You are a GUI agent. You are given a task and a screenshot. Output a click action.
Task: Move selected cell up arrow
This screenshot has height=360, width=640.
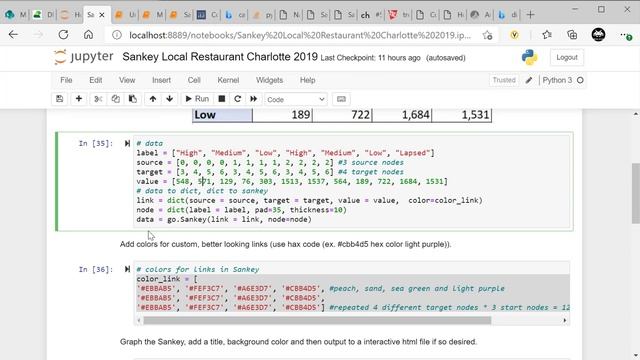click(x=153, y=99)
